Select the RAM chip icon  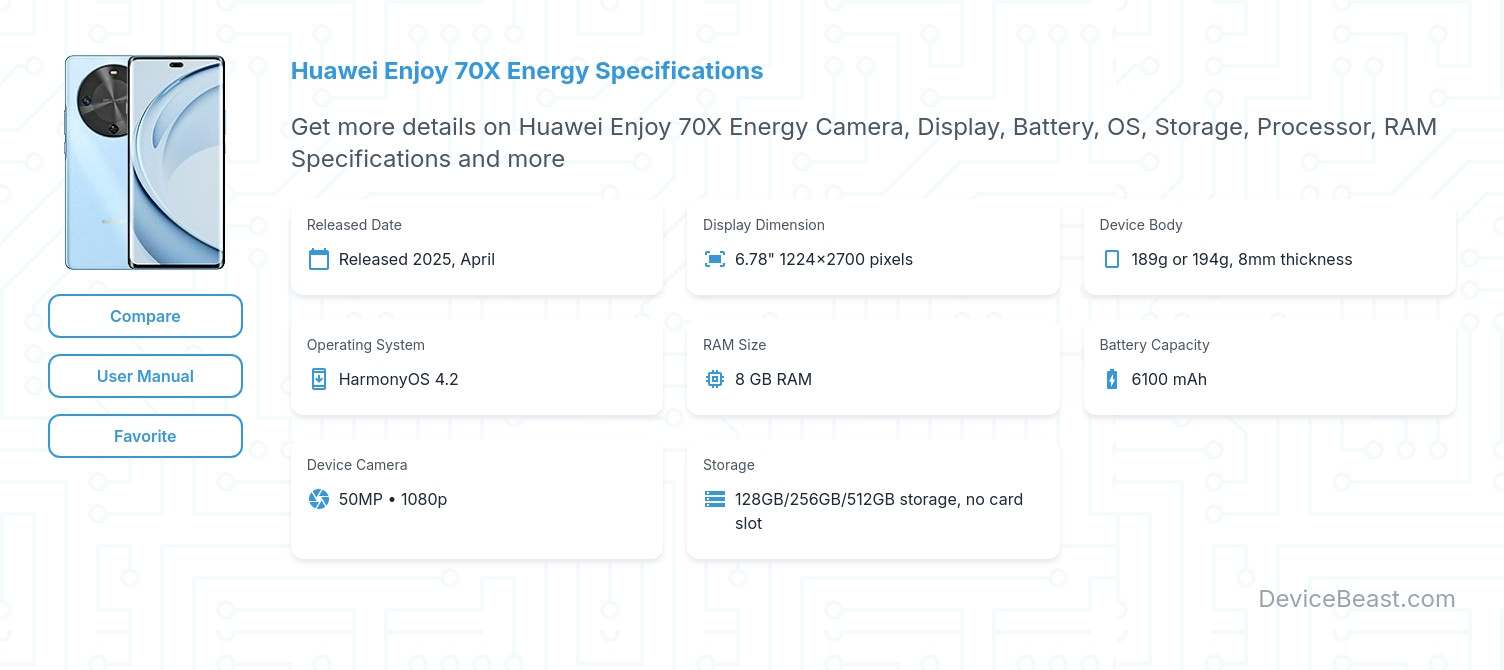coord(714,379)
